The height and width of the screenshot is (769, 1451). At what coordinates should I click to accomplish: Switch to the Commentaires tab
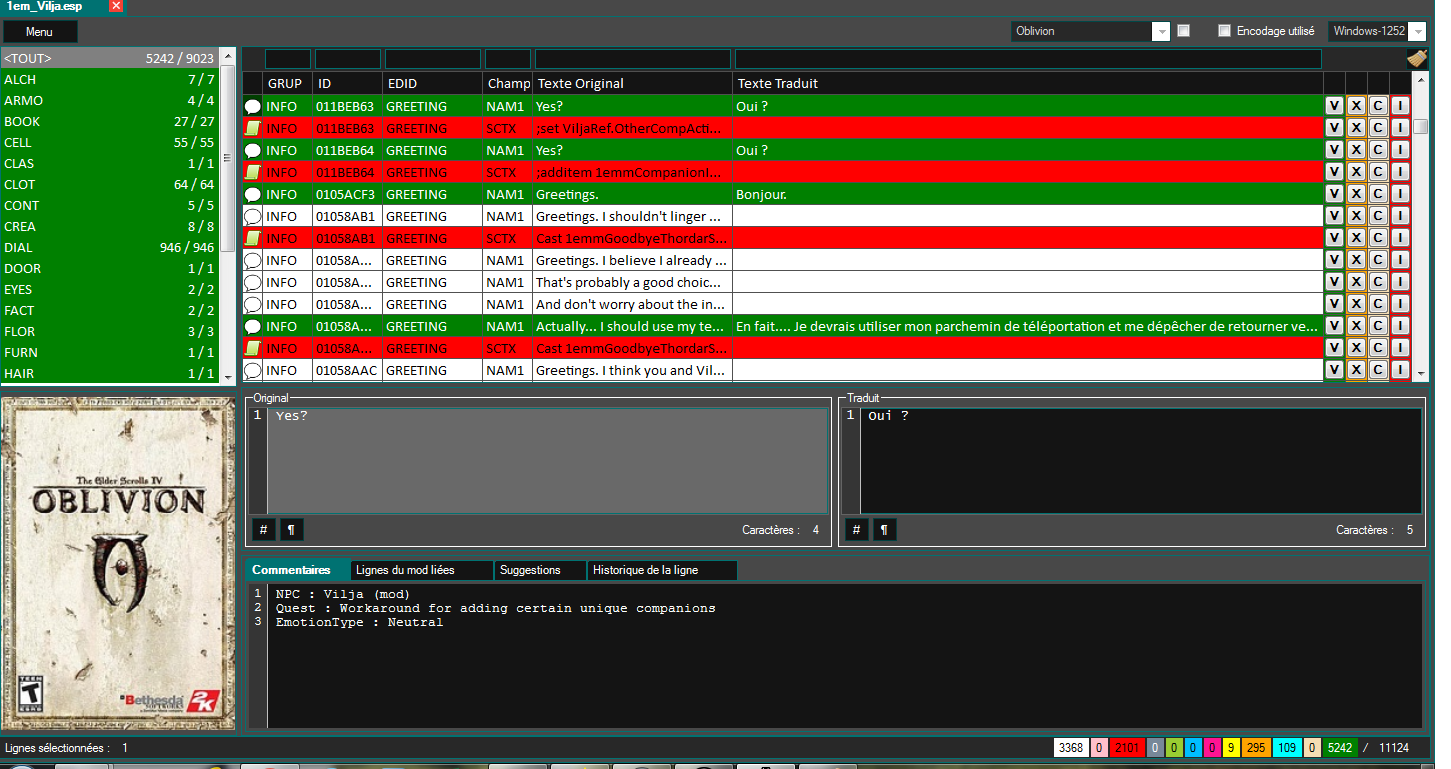point(297,570)
